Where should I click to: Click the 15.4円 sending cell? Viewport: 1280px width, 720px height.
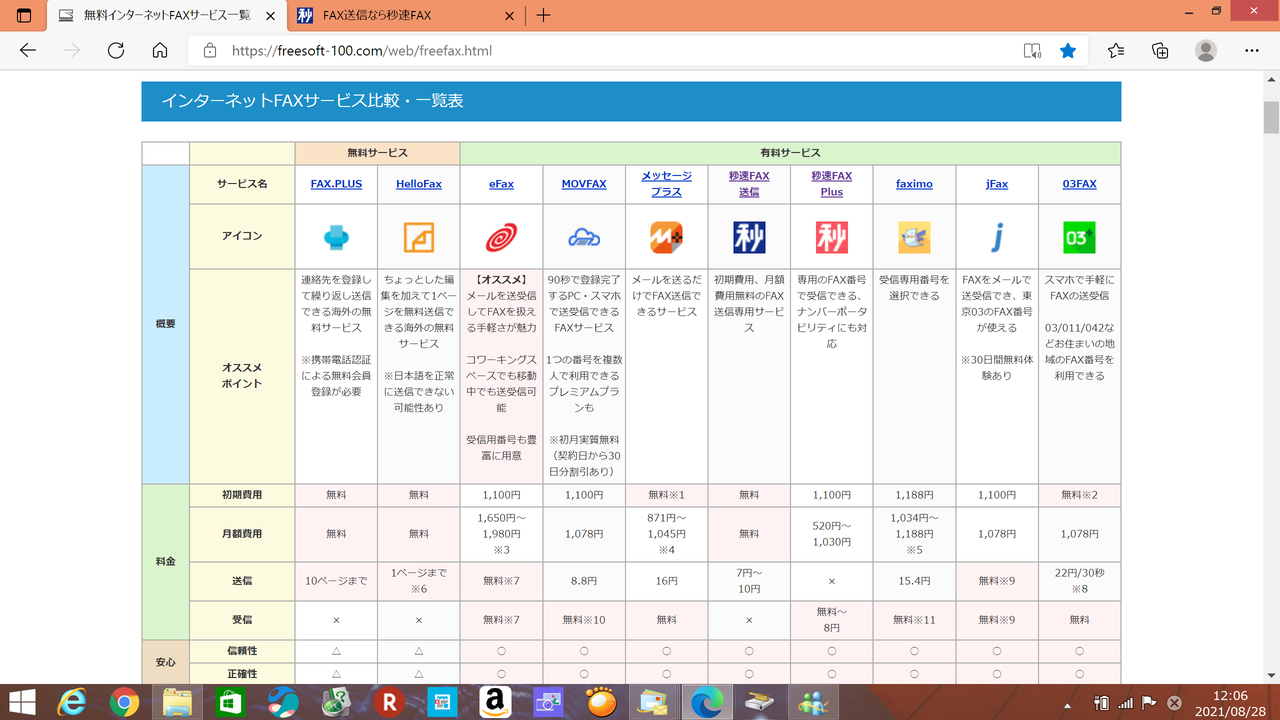point(914,580)
